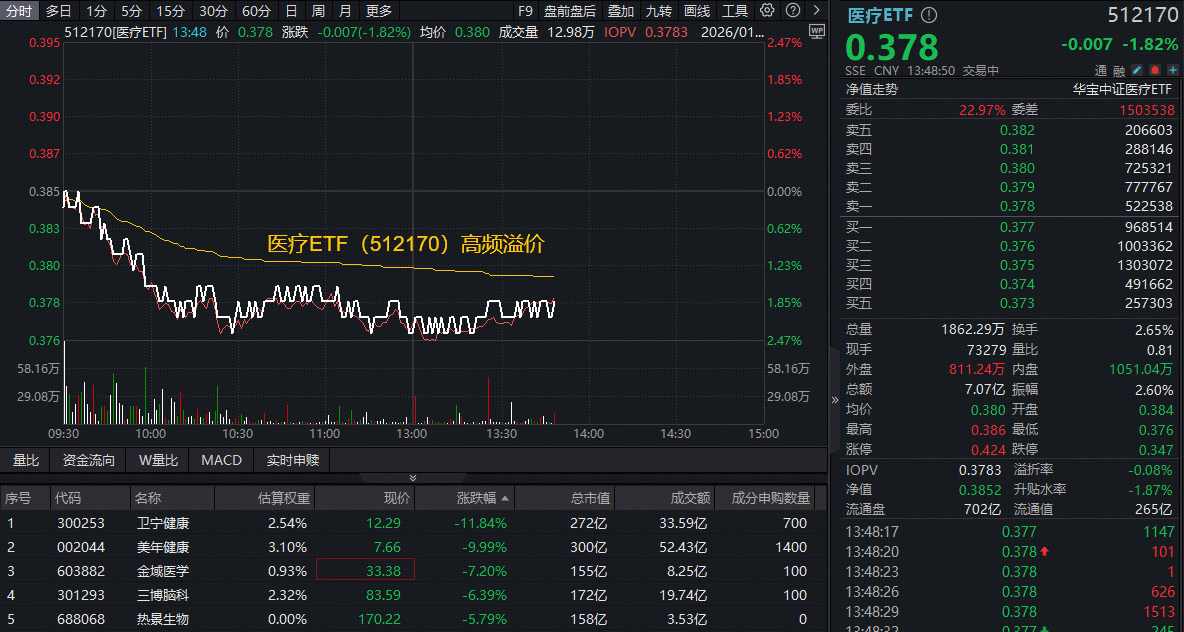This screenshot has height=632, width=1184.
Task: Click the help question mark icon
Action: tap(791, 11)
